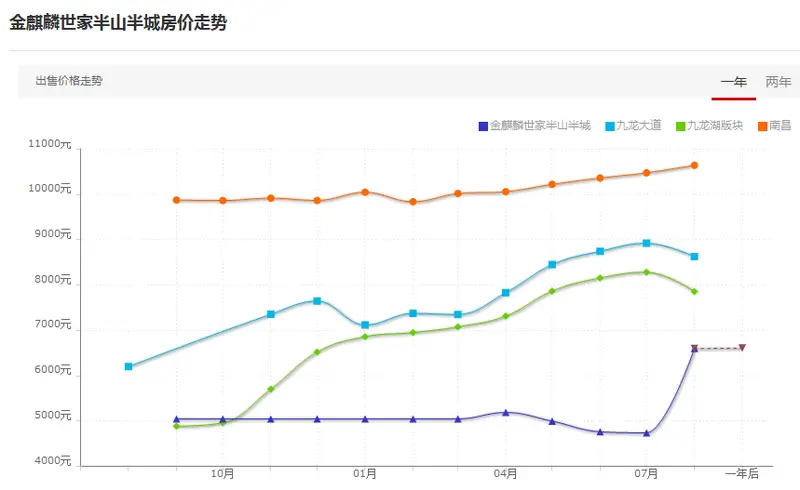Select the green point at 01月
800x490 pixels.
point(365,337)
